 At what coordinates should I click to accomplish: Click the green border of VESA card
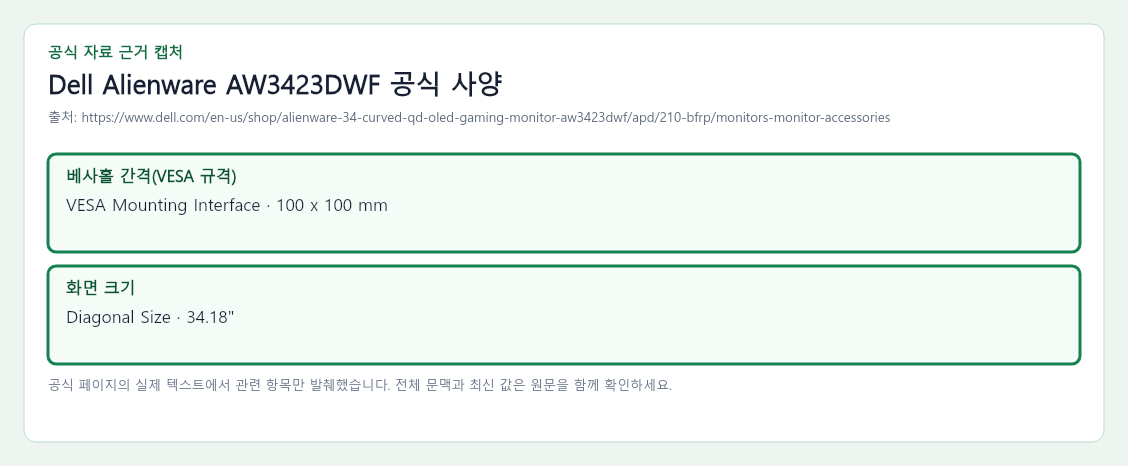[x=564, y=155]
